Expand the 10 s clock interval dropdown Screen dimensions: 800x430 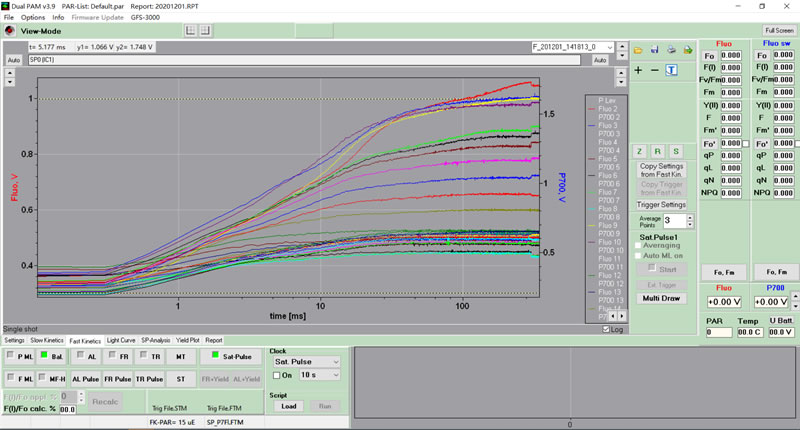[335, 375]
